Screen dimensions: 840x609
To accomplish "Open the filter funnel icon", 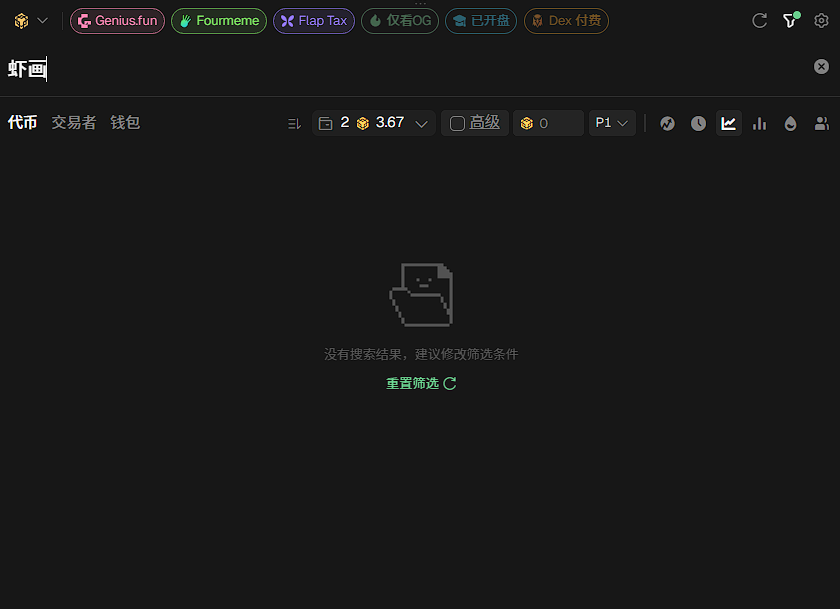I will [x=790, y=20].
